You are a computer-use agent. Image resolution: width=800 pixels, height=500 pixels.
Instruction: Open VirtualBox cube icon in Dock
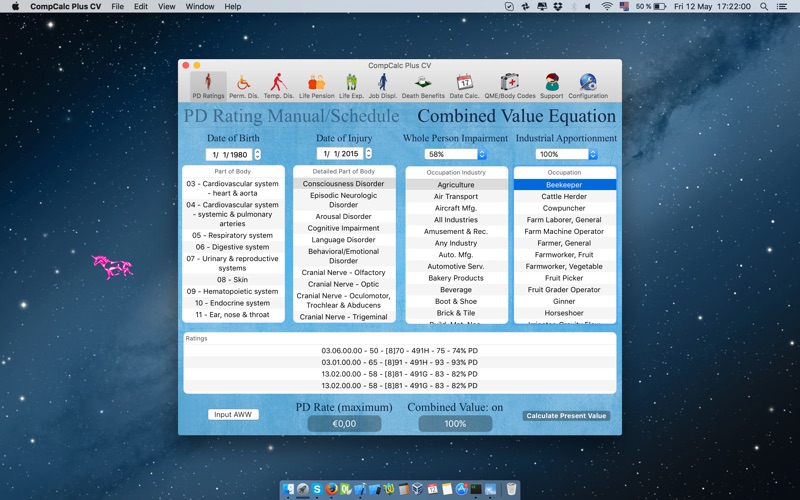click(x=417, y=489)
